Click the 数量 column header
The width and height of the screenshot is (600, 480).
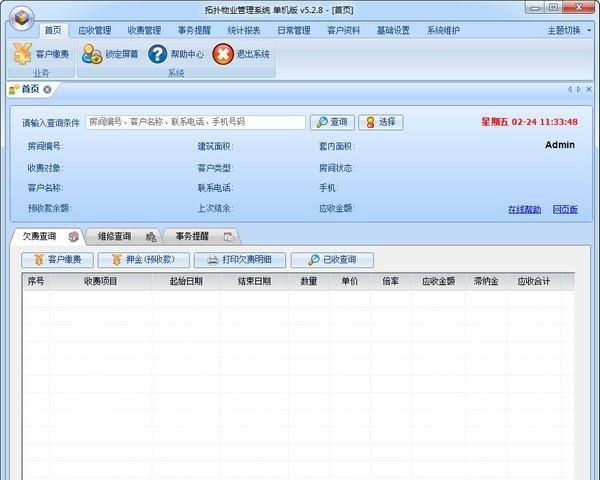(308, 281)
